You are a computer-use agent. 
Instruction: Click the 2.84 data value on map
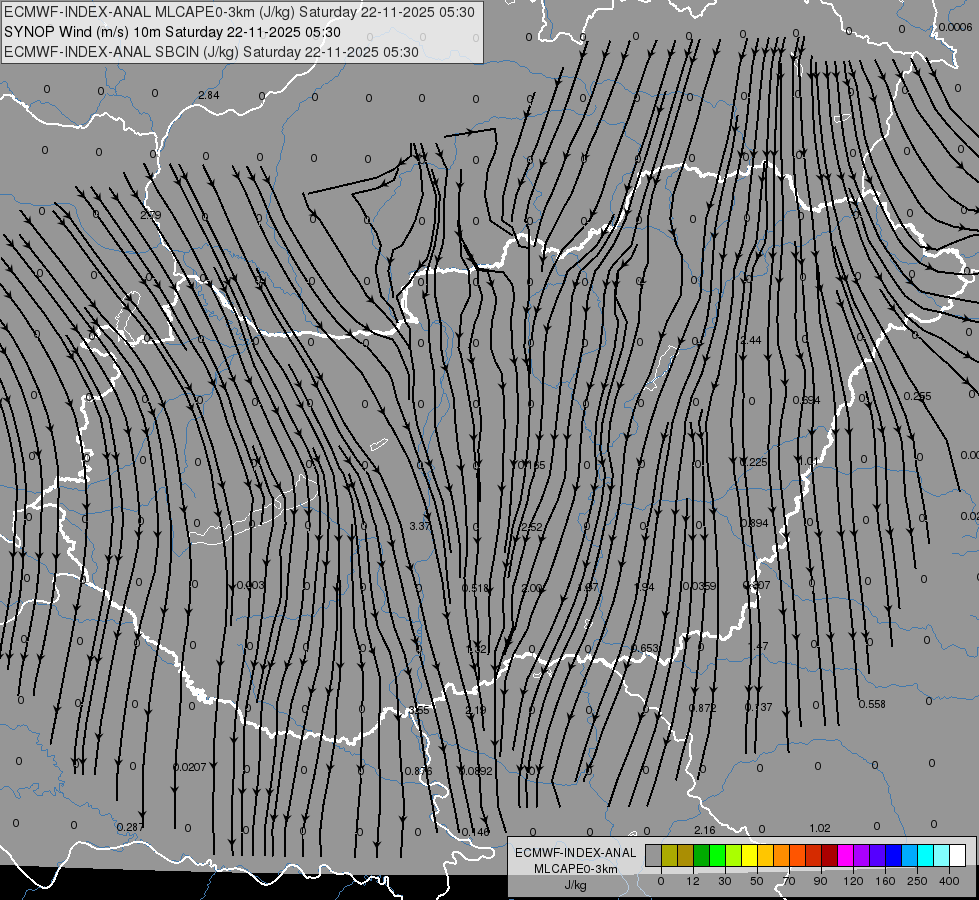point(208,95)
